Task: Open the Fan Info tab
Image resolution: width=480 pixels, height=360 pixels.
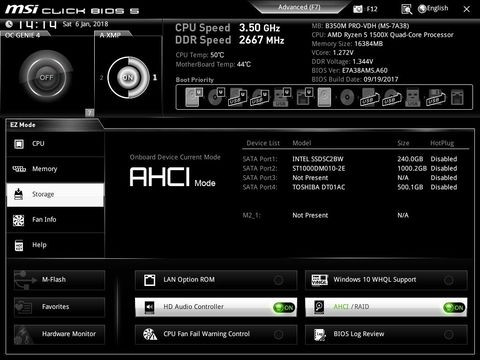Action: coord(55,220)
